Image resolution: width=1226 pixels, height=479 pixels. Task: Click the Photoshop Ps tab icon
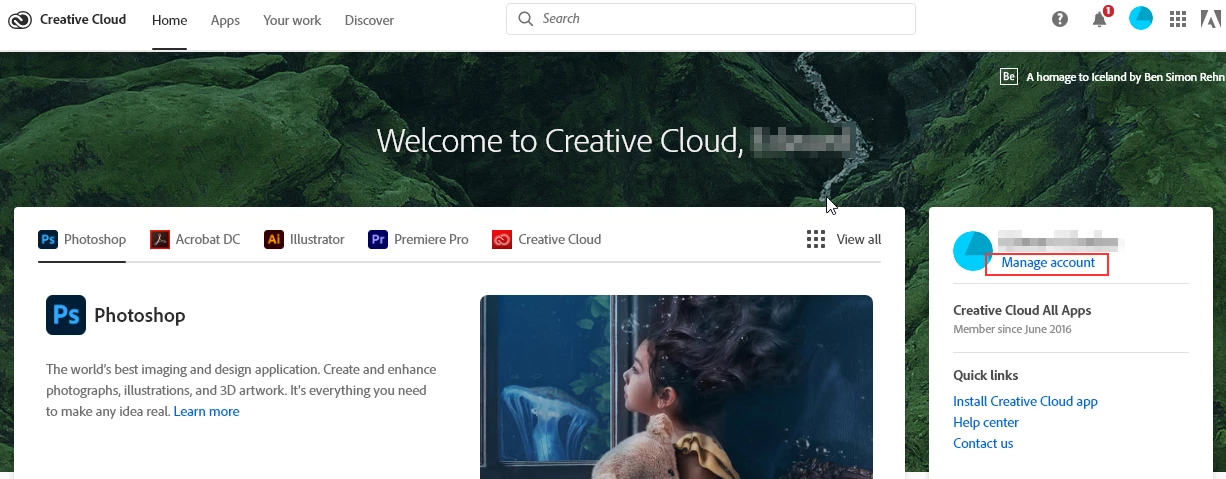coord(48,239)
